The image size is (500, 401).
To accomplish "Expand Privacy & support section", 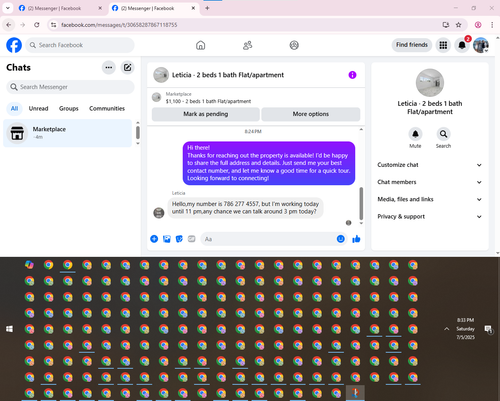I will coord(430,217).
